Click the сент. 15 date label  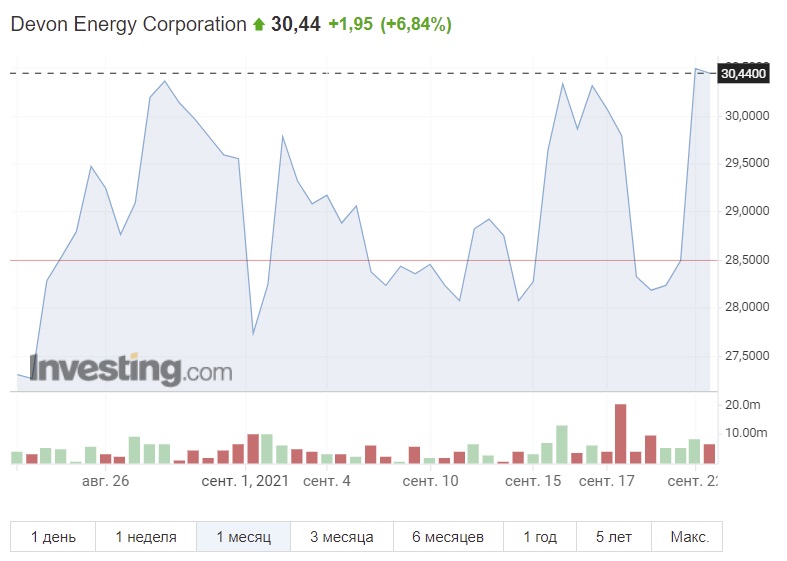click(x=533, y=481)
